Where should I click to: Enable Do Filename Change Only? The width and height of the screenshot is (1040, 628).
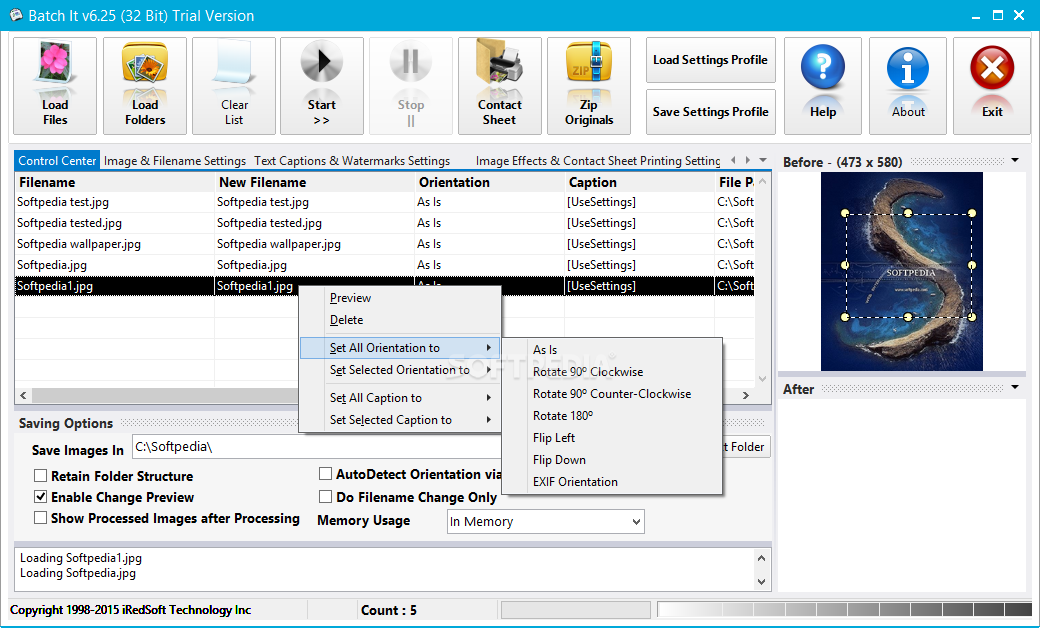tap(325, 497)
